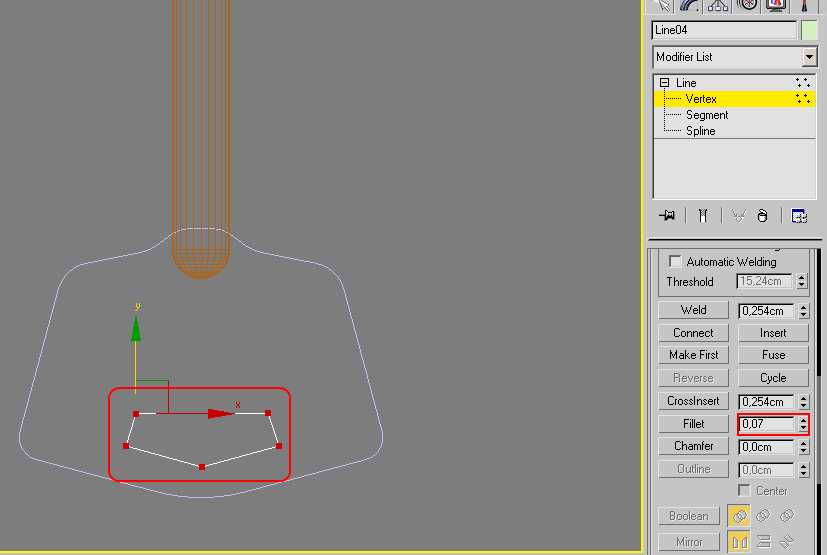
Task: Decrease the CrossInsert spinner value
Action: tap(803, 405)
